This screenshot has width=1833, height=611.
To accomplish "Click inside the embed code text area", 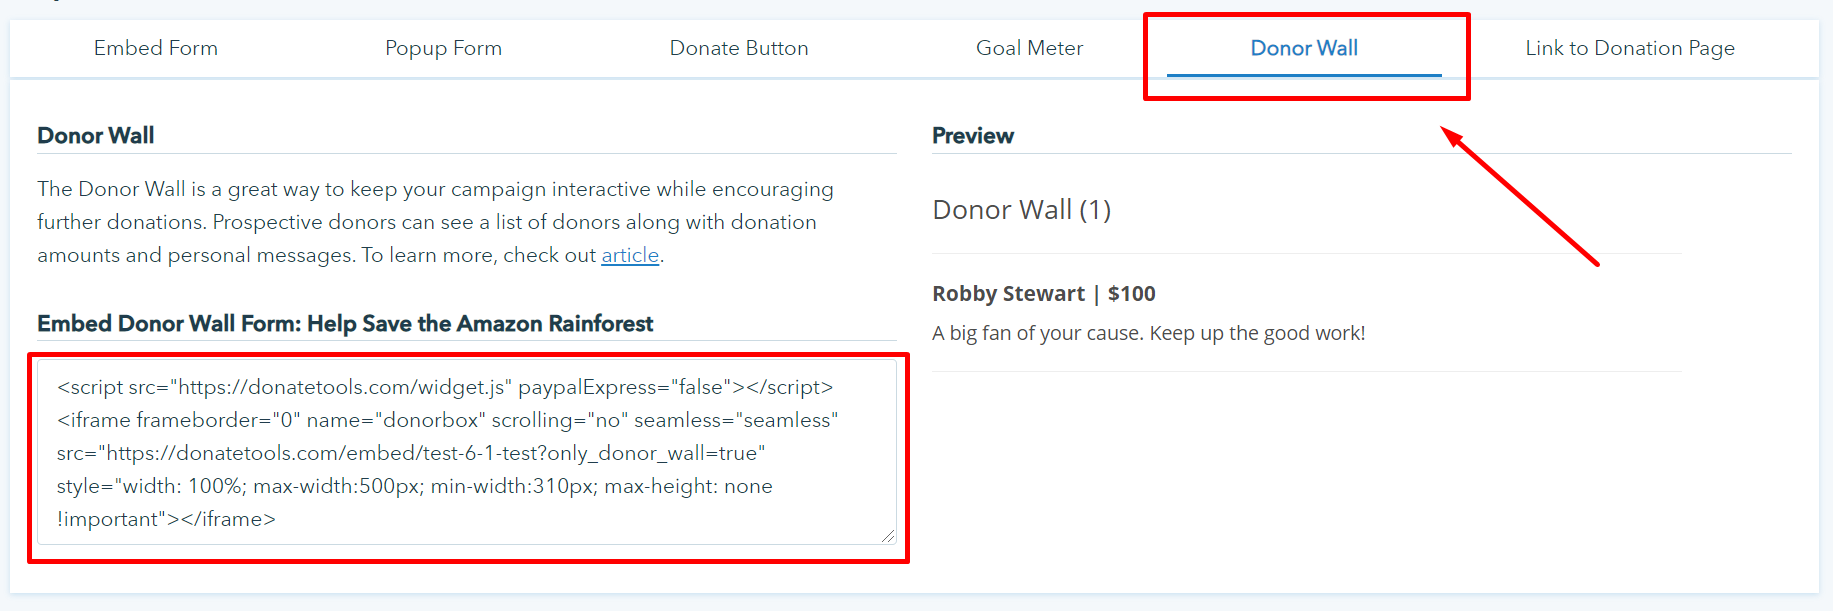I will (x=466, y=452).
